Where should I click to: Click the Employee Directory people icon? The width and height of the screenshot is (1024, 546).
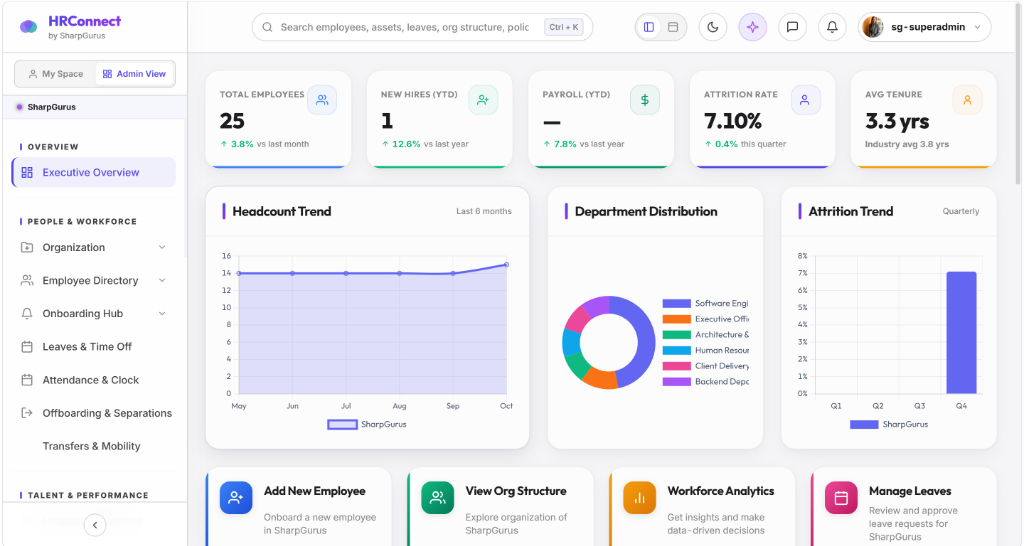[27, 280]
